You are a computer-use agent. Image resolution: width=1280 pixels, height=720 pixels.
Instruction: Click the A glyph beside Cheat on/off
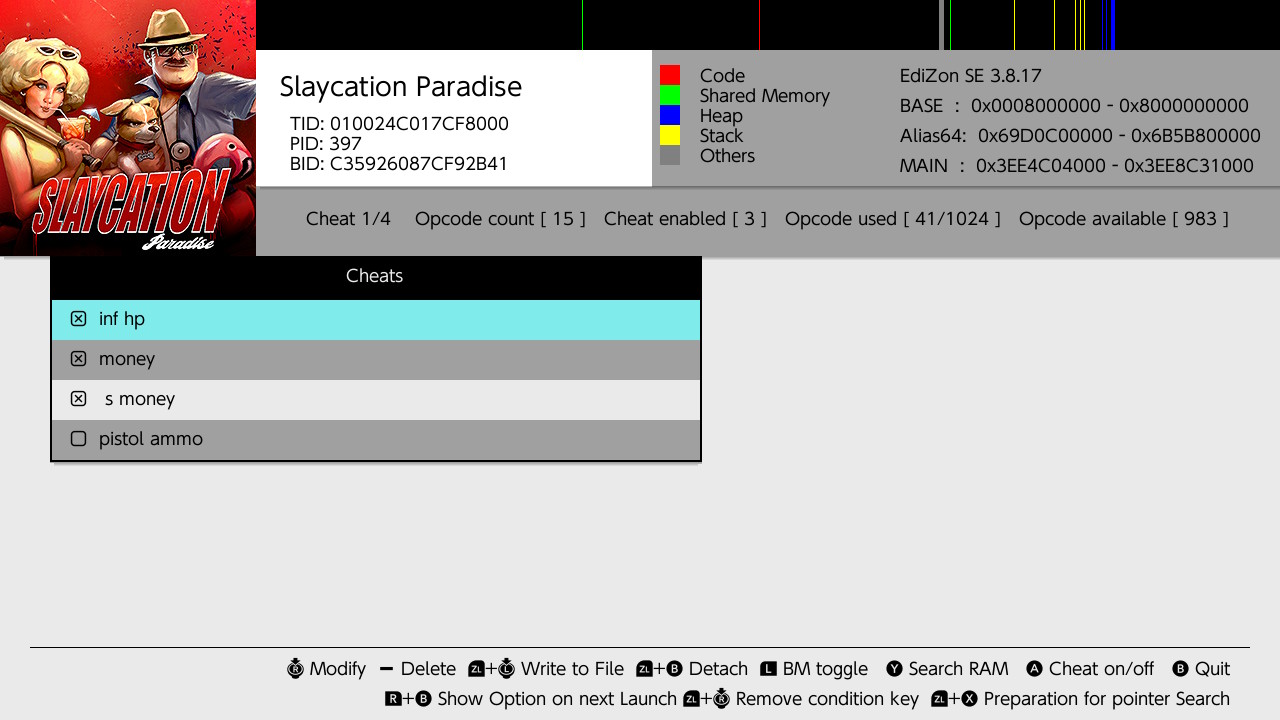click(1035, 669)
